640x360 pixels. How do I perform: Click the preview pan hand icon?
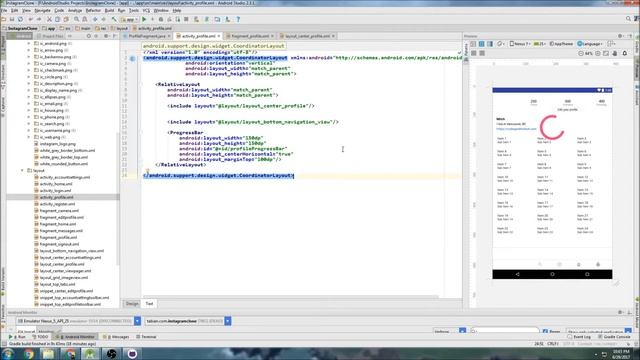click(x=615, y=53)
